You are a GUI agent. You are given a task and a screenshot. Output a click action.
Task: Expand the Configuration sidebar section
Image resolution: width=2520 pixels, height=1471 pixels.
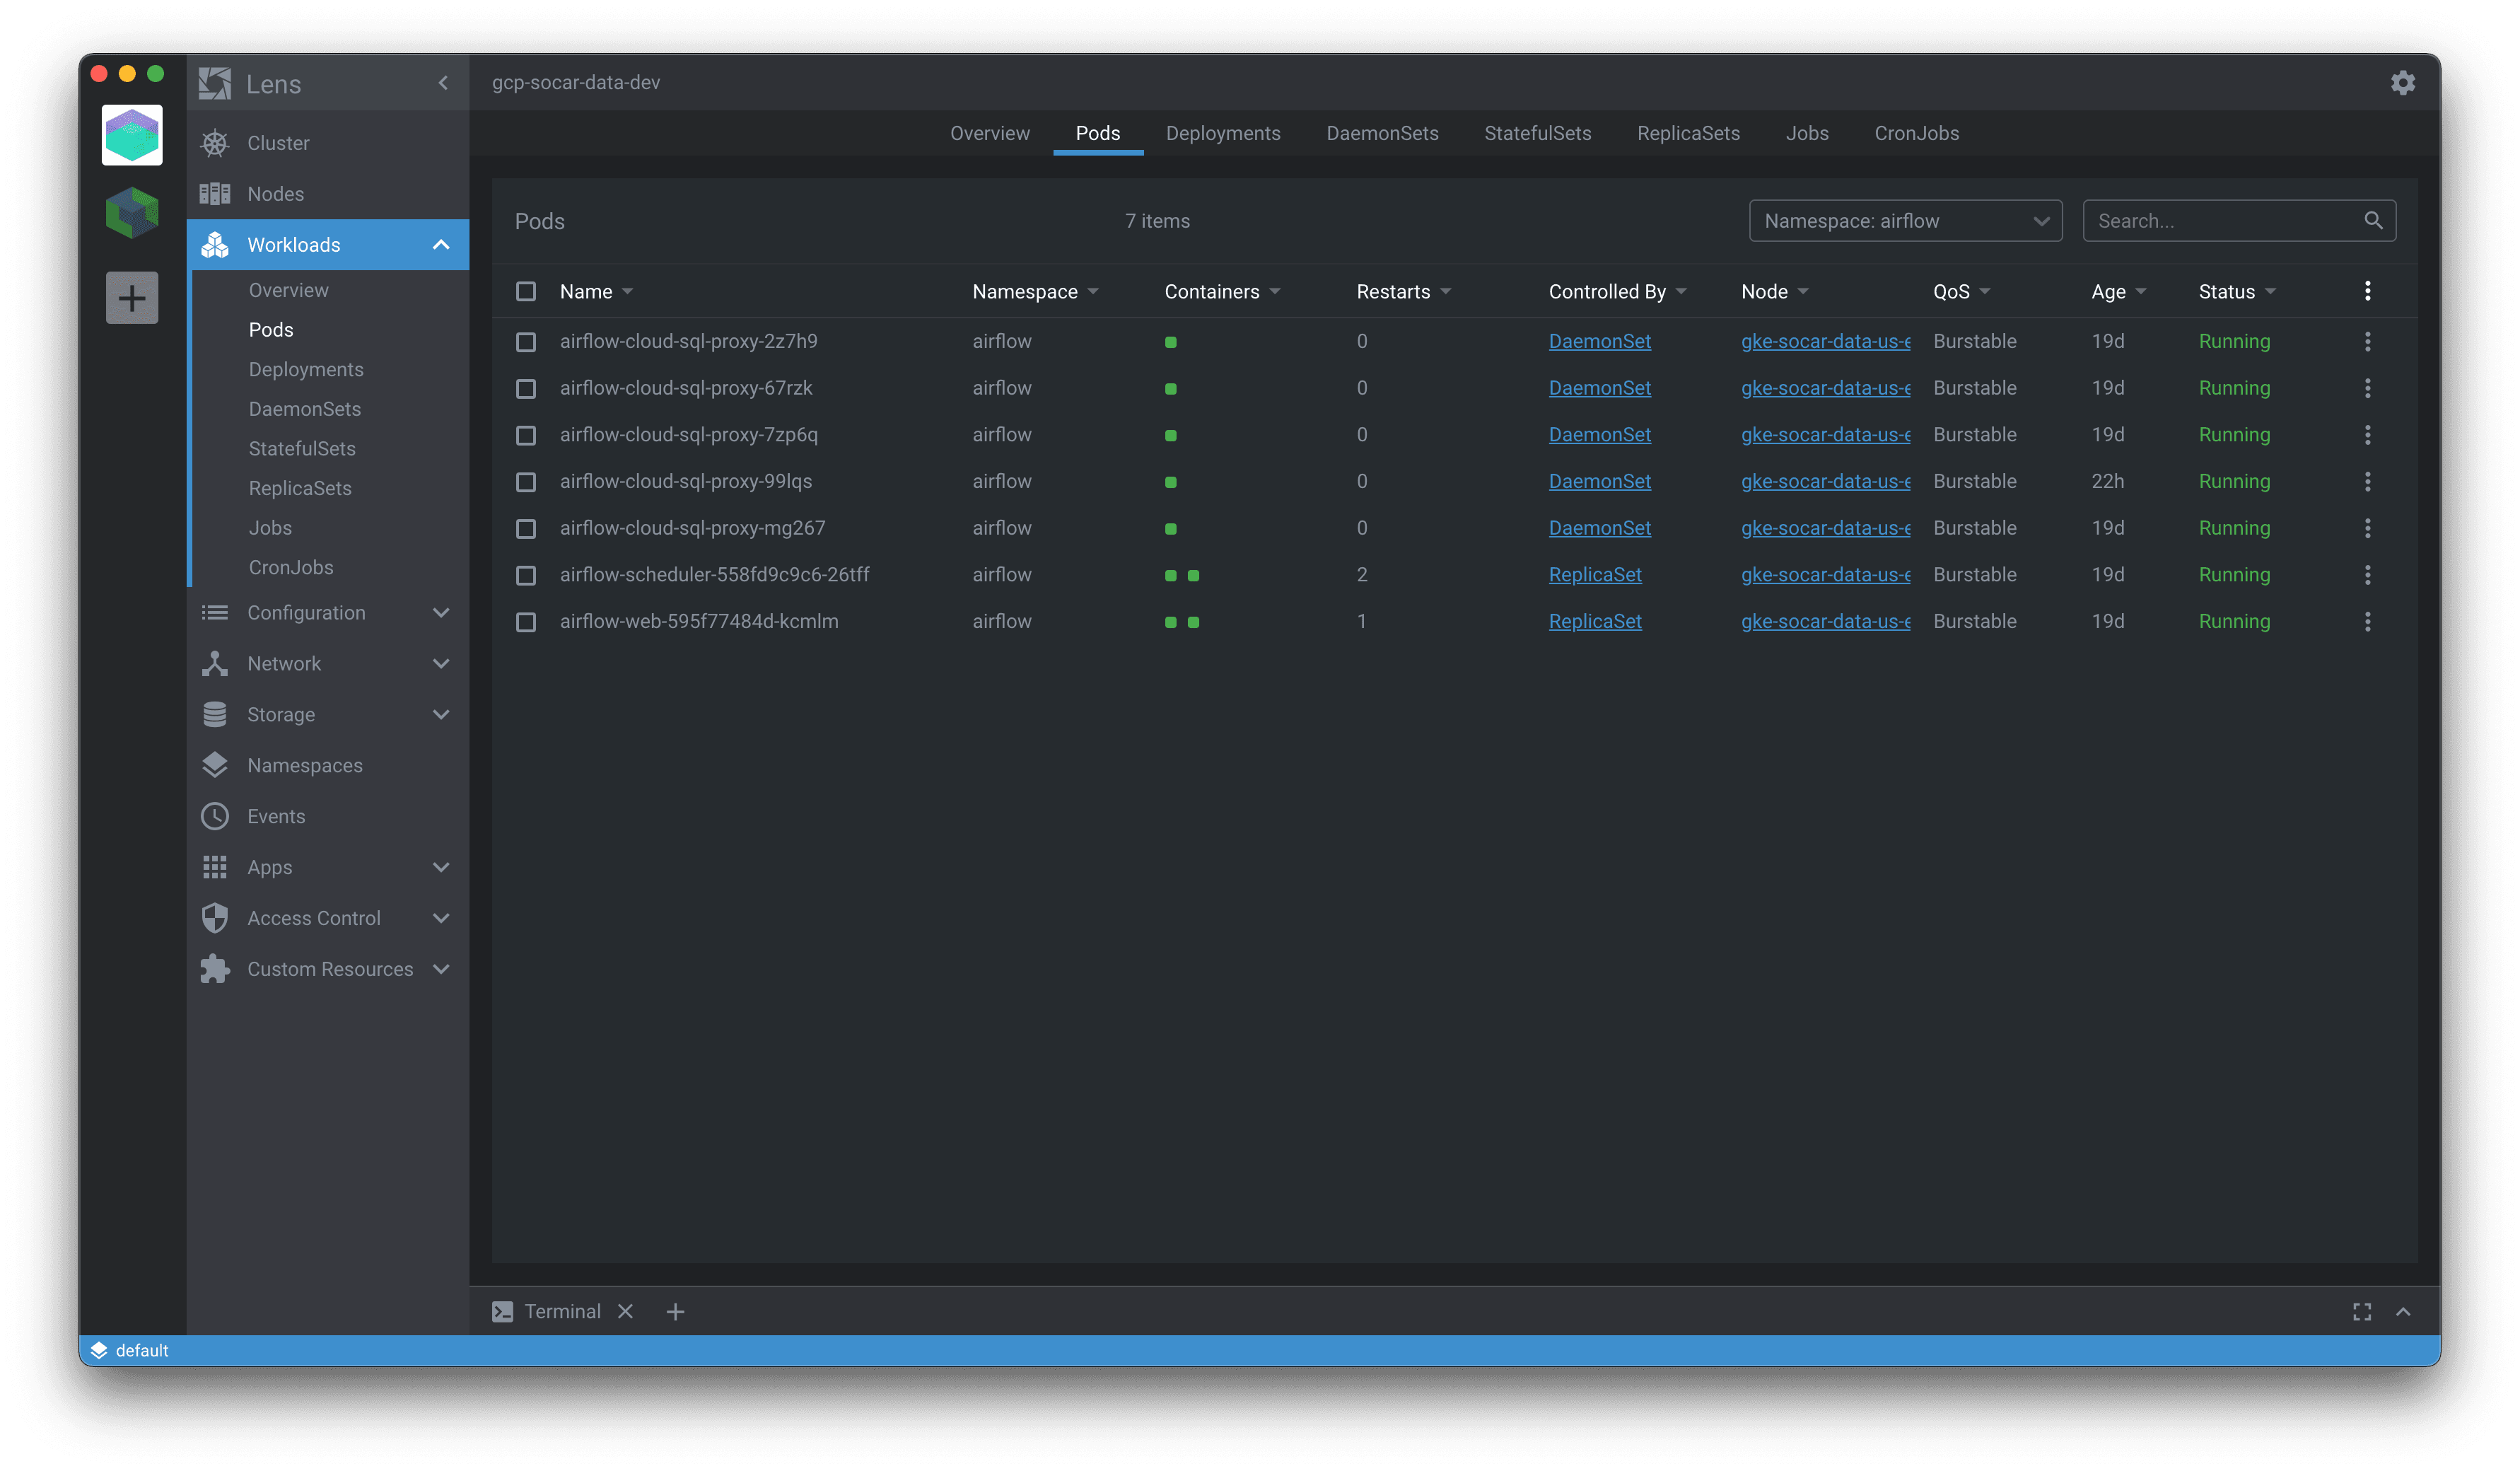tap(328, 613)
